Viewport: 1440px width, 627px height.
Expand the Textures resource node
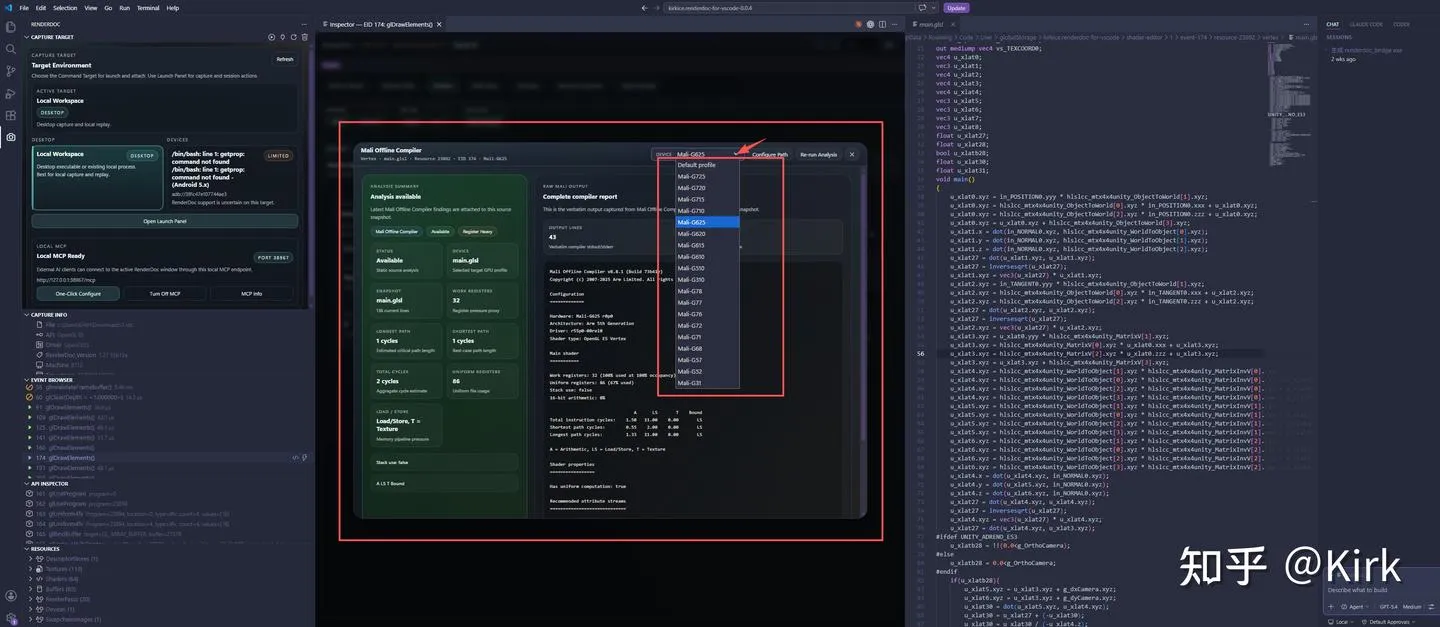click(x=30, y=569)
